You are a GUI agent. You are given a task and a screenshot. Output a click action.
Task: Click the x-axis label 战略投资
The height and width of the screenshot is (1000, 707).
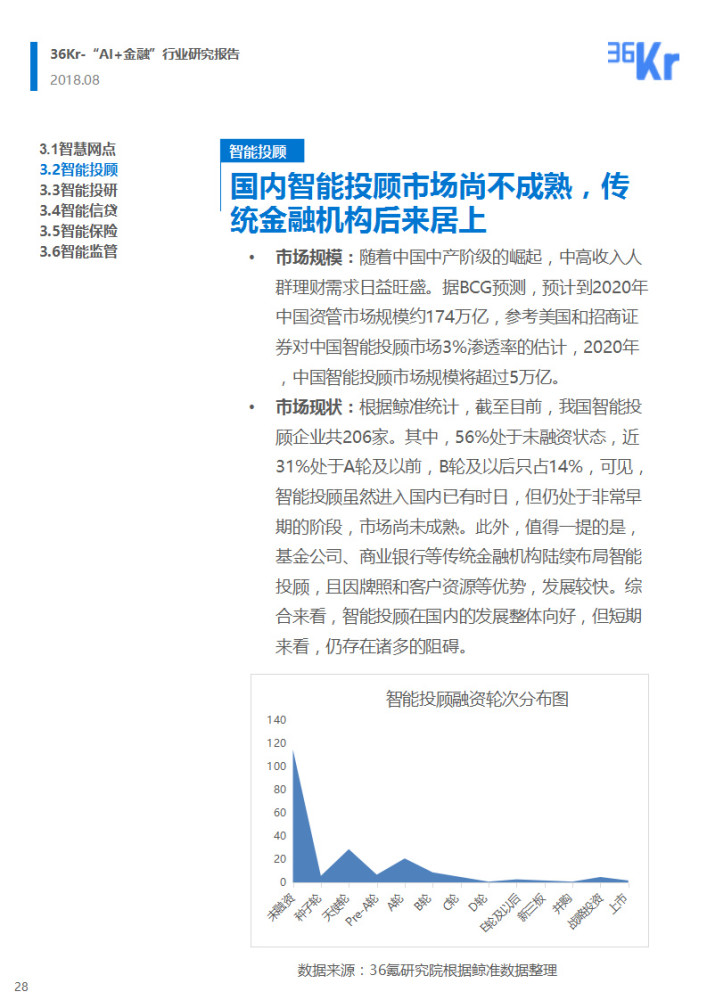585,911
